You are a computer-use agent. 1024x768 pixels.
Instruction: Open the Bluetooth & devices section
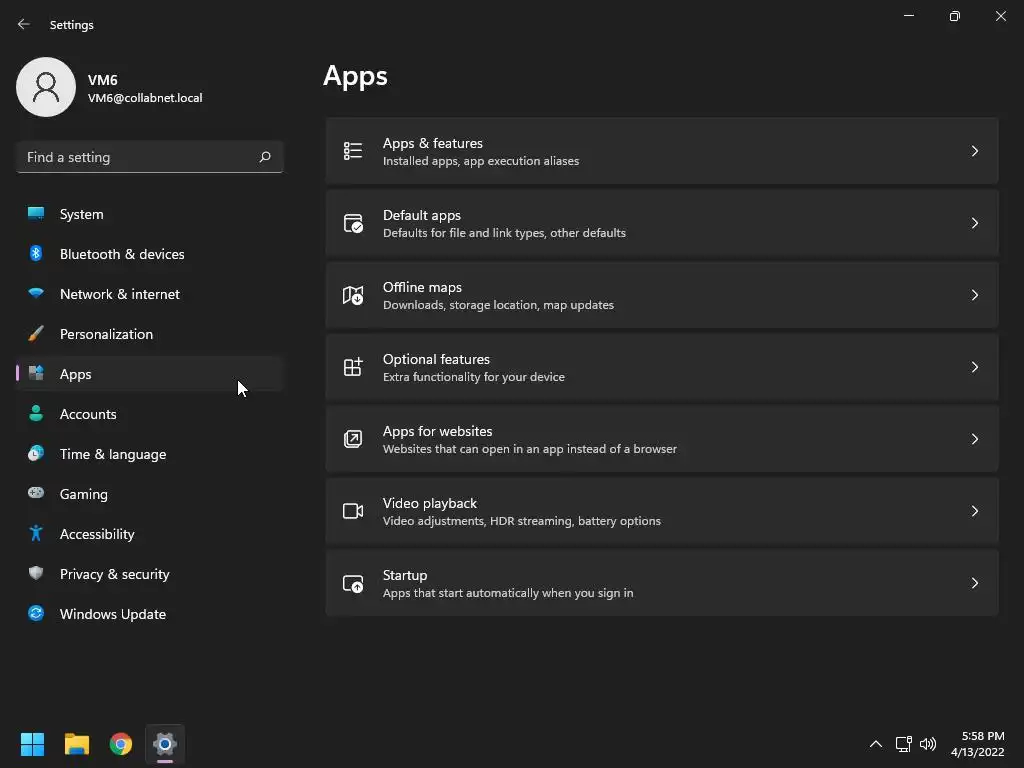122,254
